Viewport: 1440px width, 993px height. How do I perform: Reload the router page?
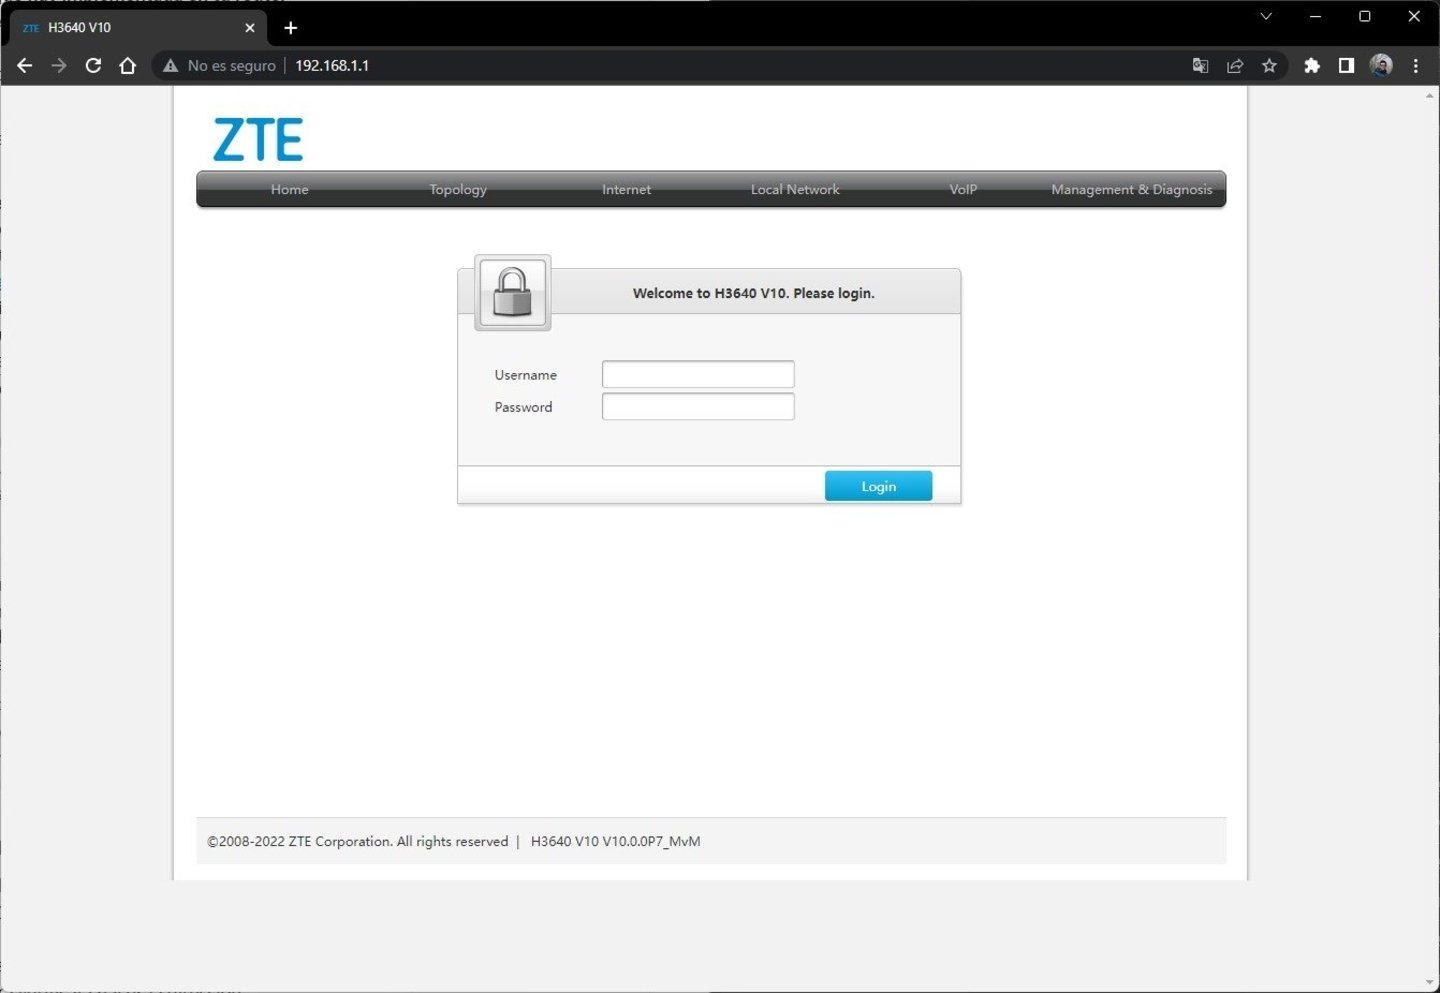coord(93,65)
